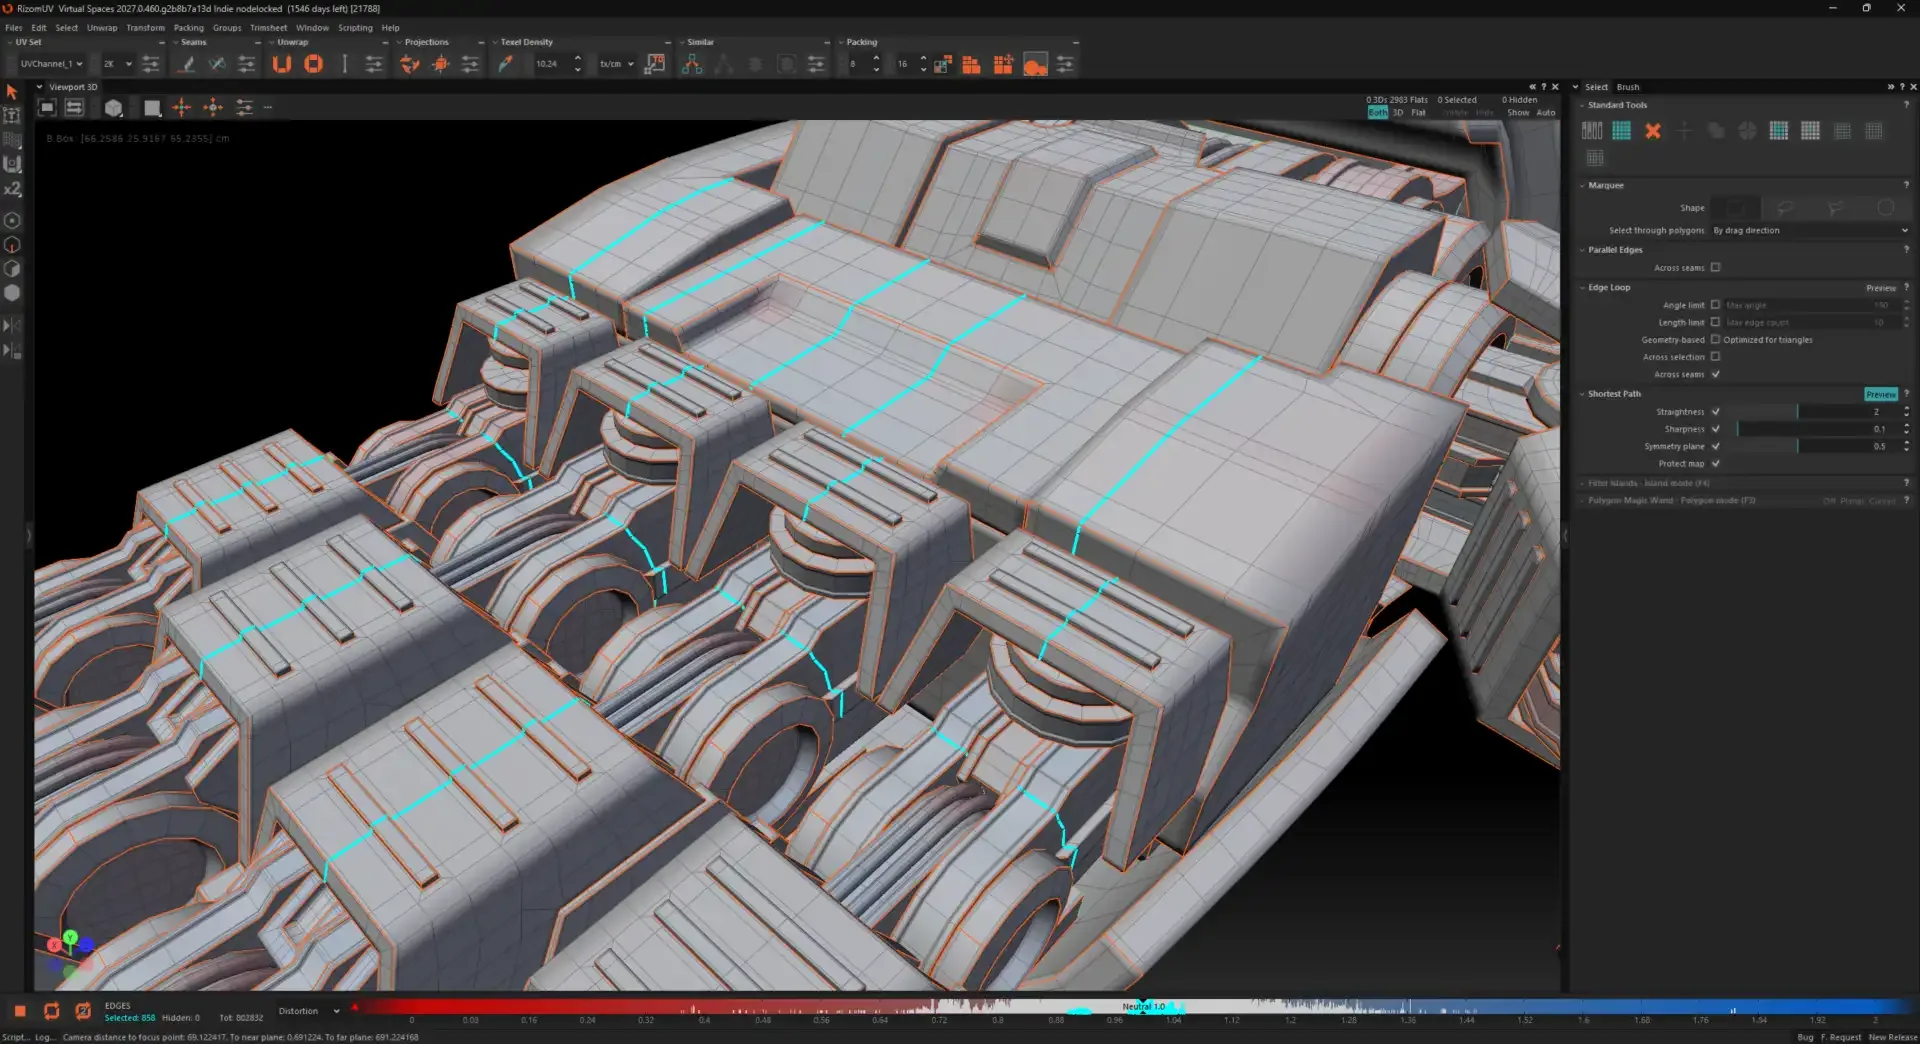This screenshot has width=1920, height=1044.
Task: Enable Edge Loop Angle limit checkbox
Action: (x=1716, y=305)
